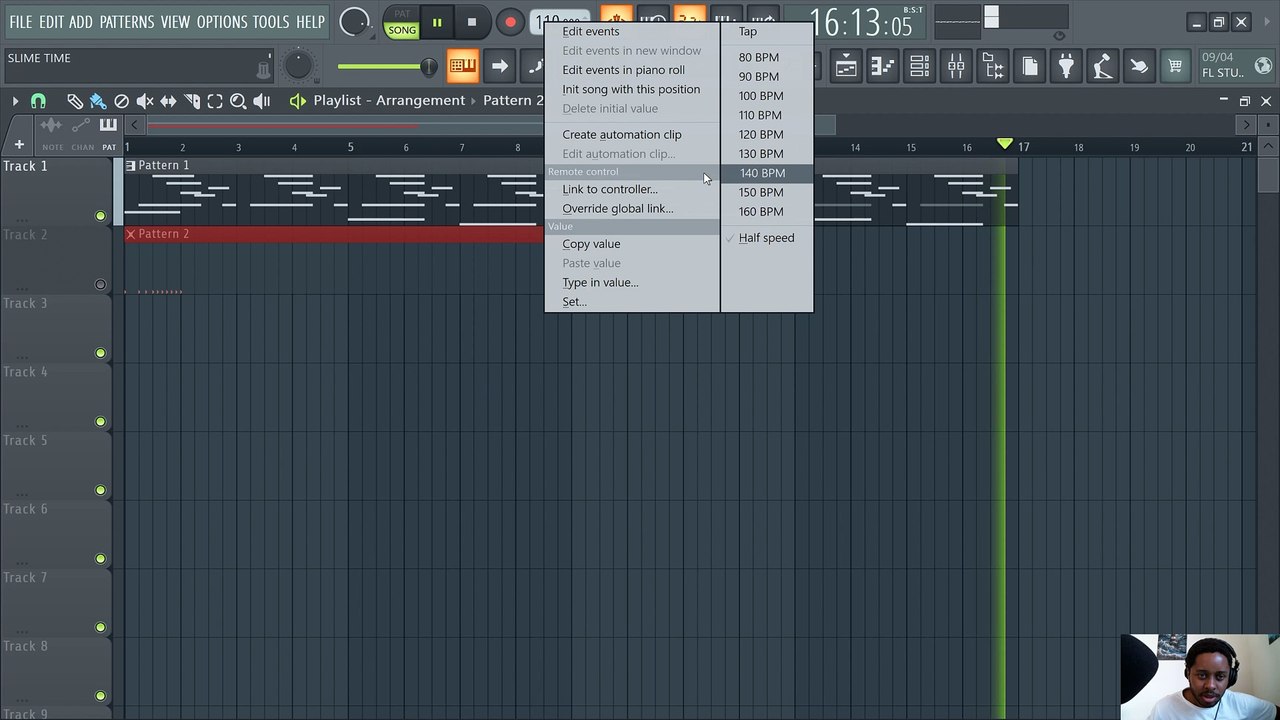Select PAT picker mode tab

tap(108, 131)
